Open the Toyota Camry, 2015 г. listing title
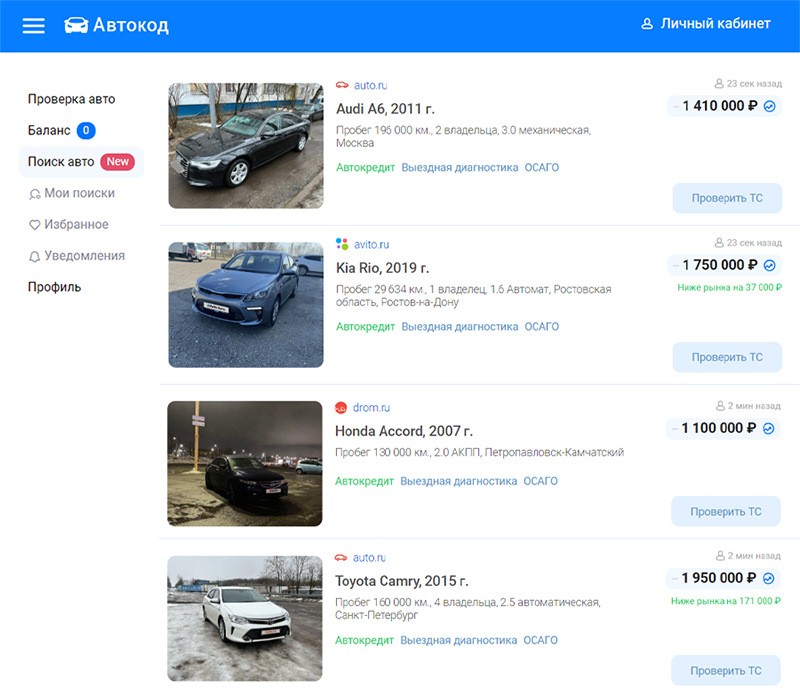 [402, 581]
